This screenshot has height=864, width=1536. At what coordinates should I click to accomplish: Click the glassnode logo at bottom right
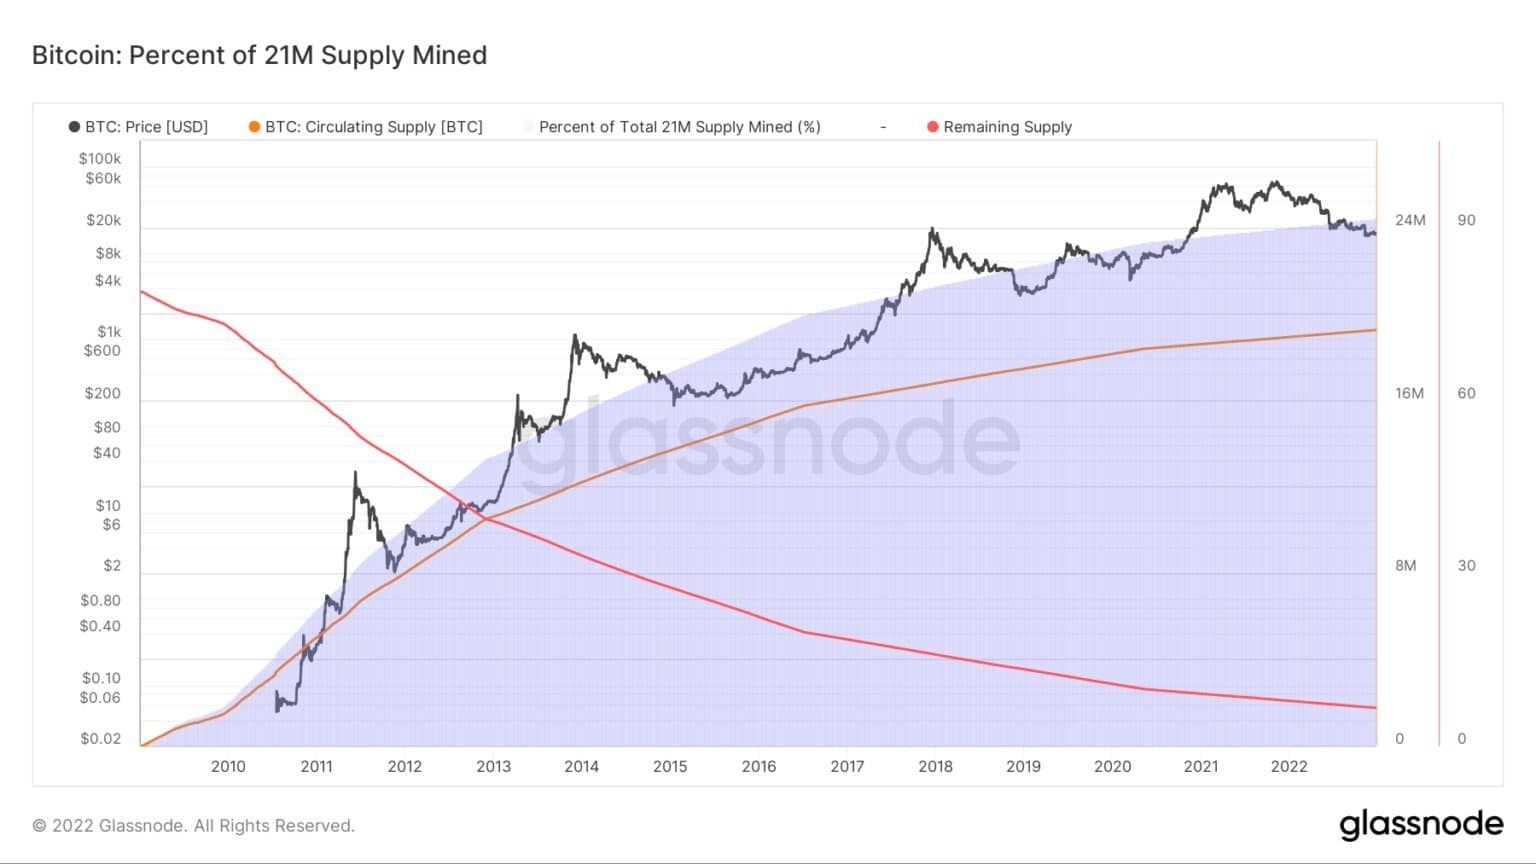coord(1421,824)
